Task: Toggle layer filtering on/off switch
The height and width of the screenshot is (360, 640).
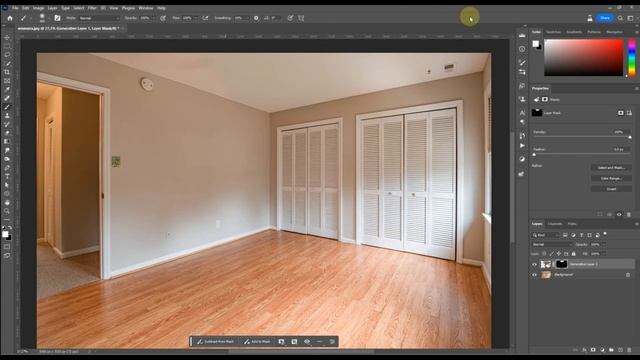Action: coord(605,234)
